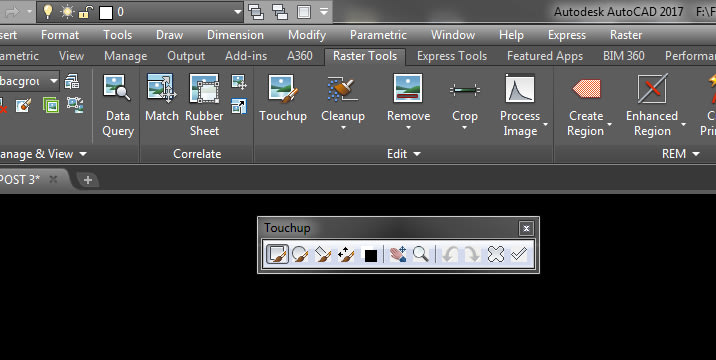The height and width of the screenshot is (360, 716).
Task: Open the Draw menu
Action: click(169, 35)
